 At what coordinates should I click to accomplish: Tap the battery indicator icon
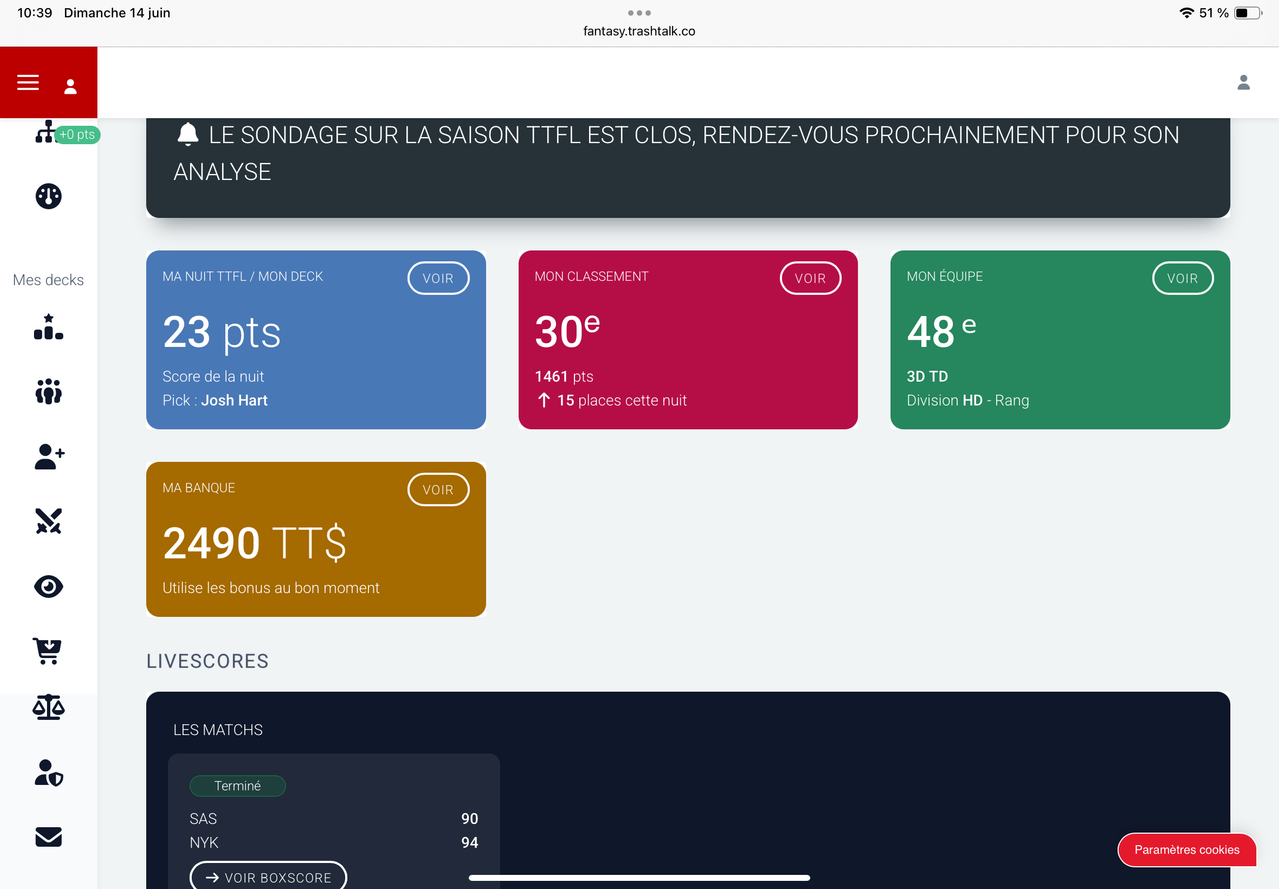1248,13
